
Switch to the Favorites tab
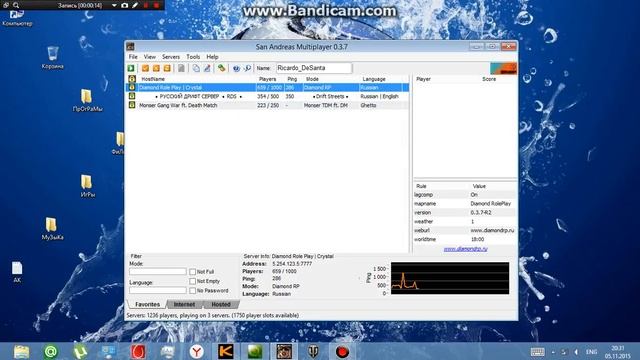click(147, 304)
